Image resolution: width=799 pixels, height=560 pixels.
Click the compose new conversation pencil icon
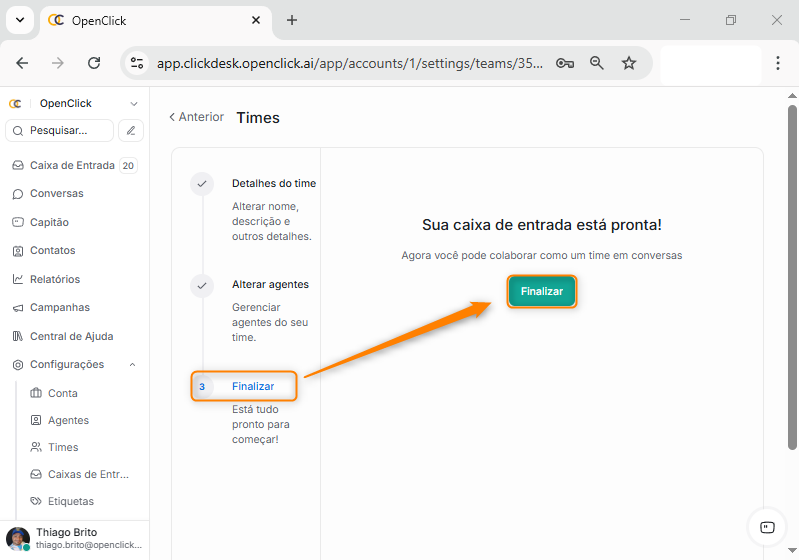coord(131,130)
